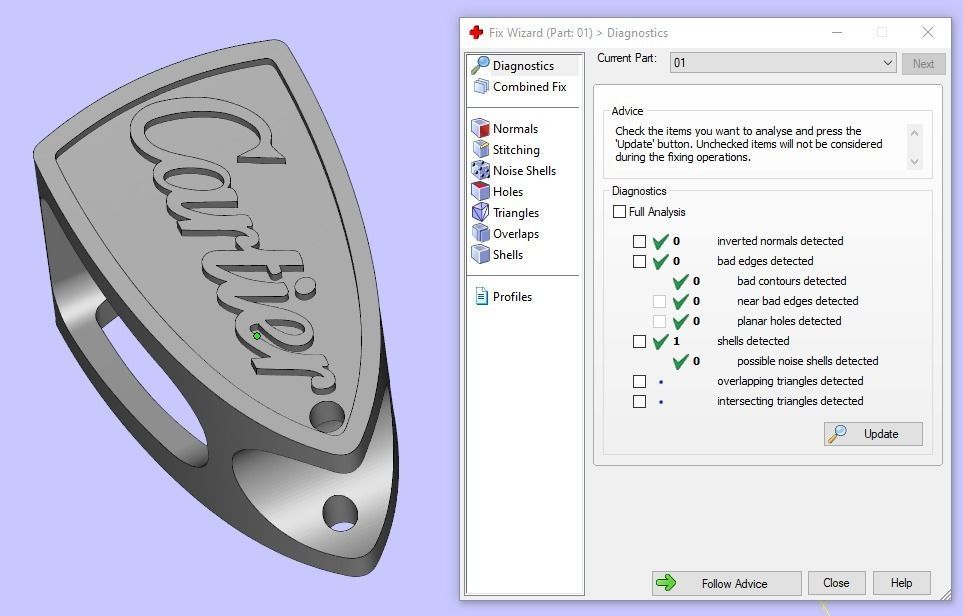Click the Follow Advice button

click(x=727, y=583)
